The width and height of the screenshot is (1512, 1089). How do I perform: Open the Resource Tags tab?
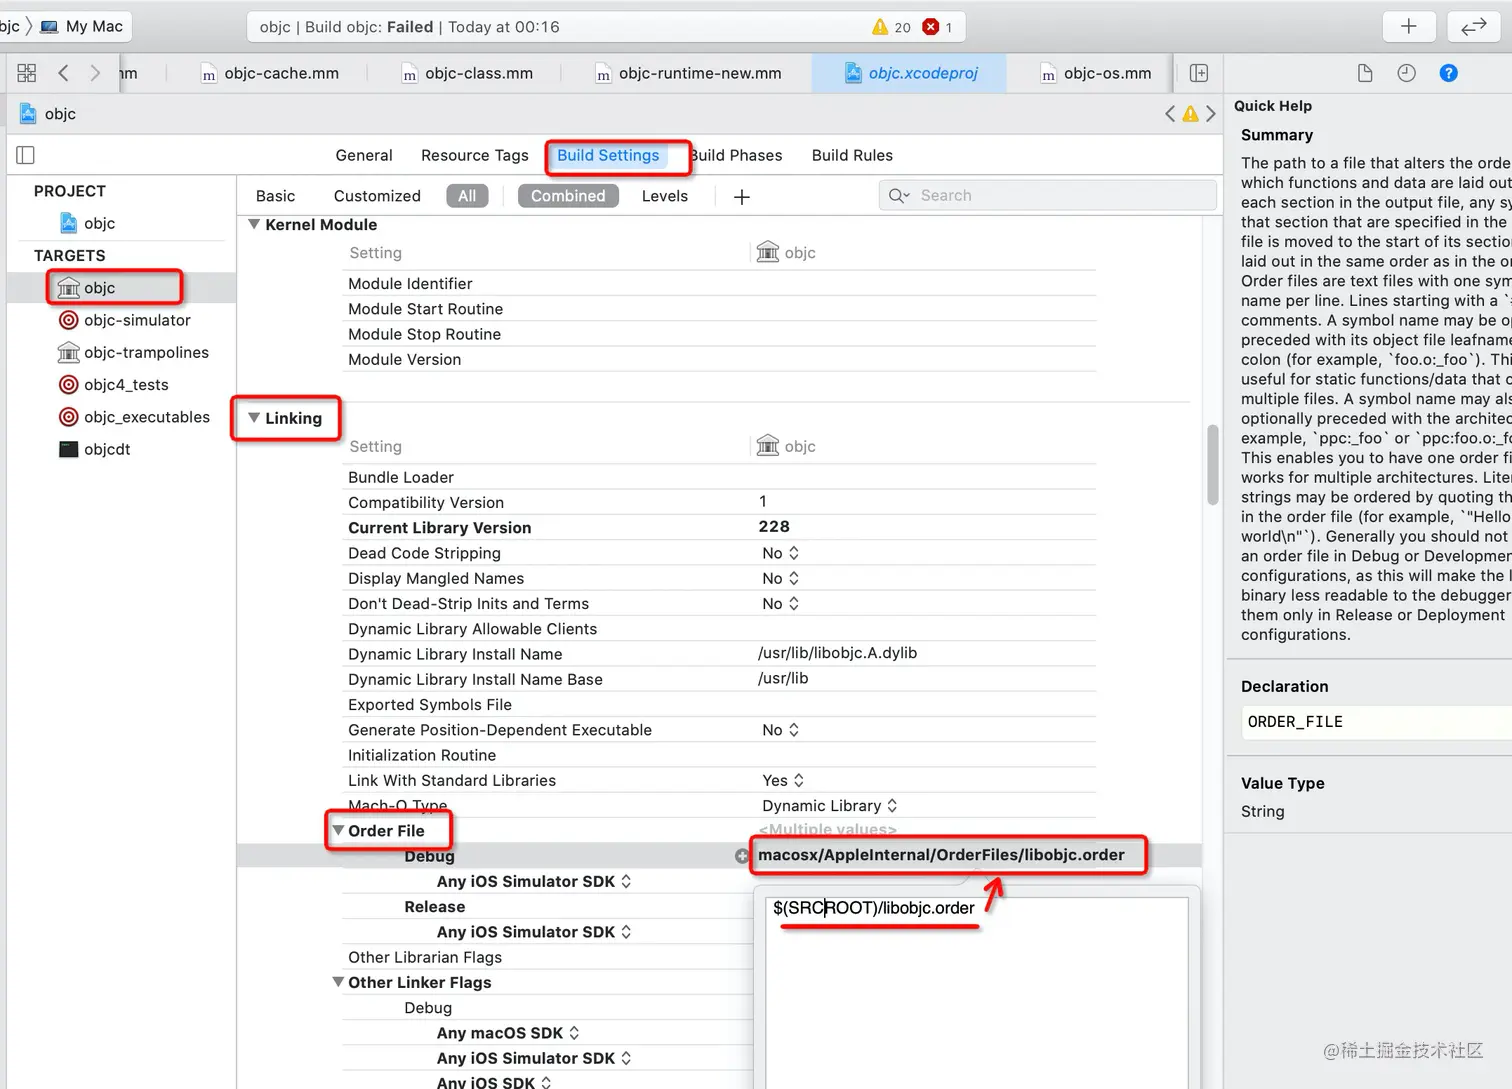[475, 155]
